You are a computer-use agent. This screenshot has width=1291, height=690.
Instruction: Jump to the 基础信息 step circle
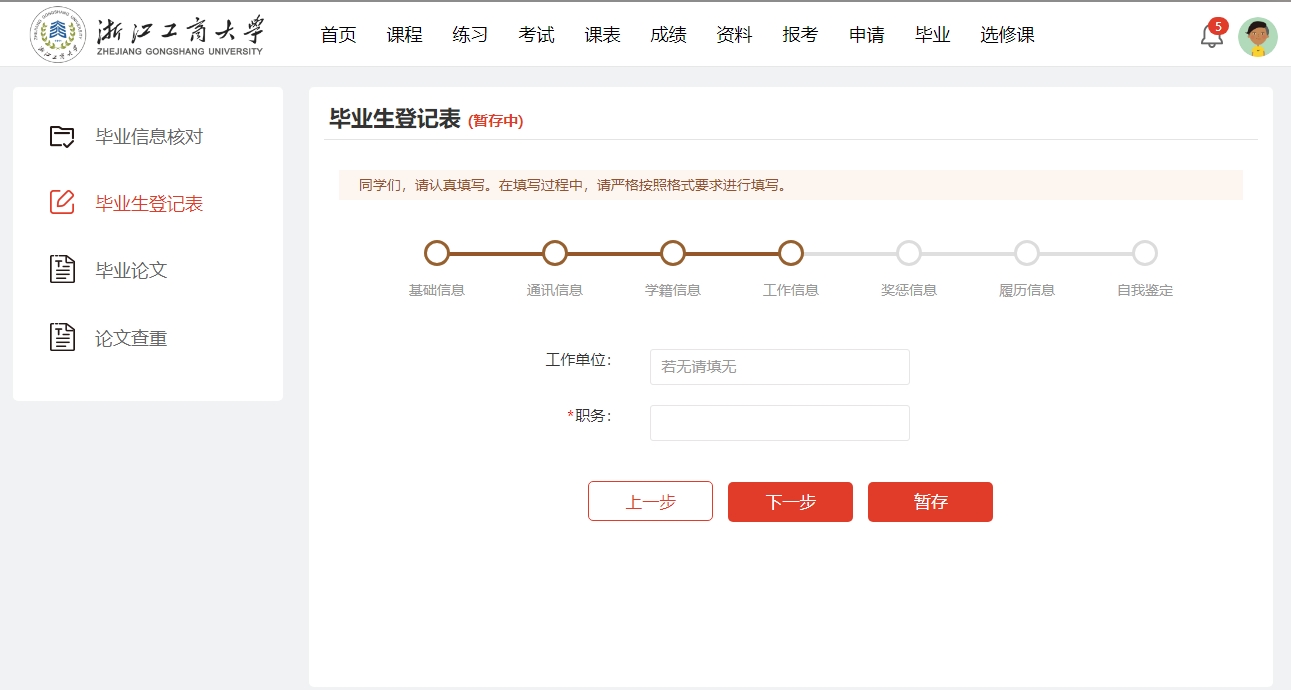point(437,253)
